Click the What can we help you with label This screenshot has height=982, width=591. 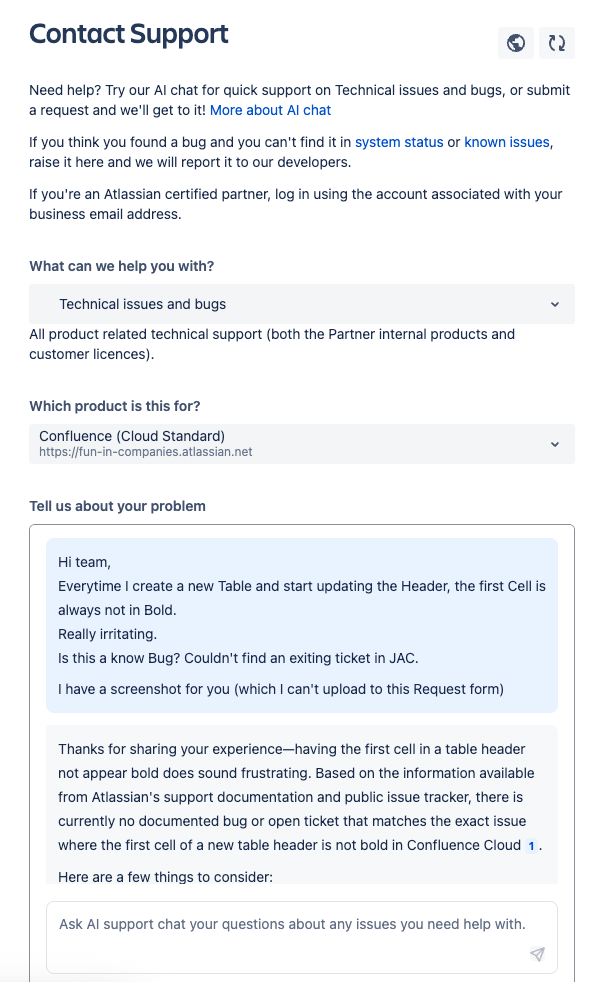pyautogui.click(x=121, y=266)
